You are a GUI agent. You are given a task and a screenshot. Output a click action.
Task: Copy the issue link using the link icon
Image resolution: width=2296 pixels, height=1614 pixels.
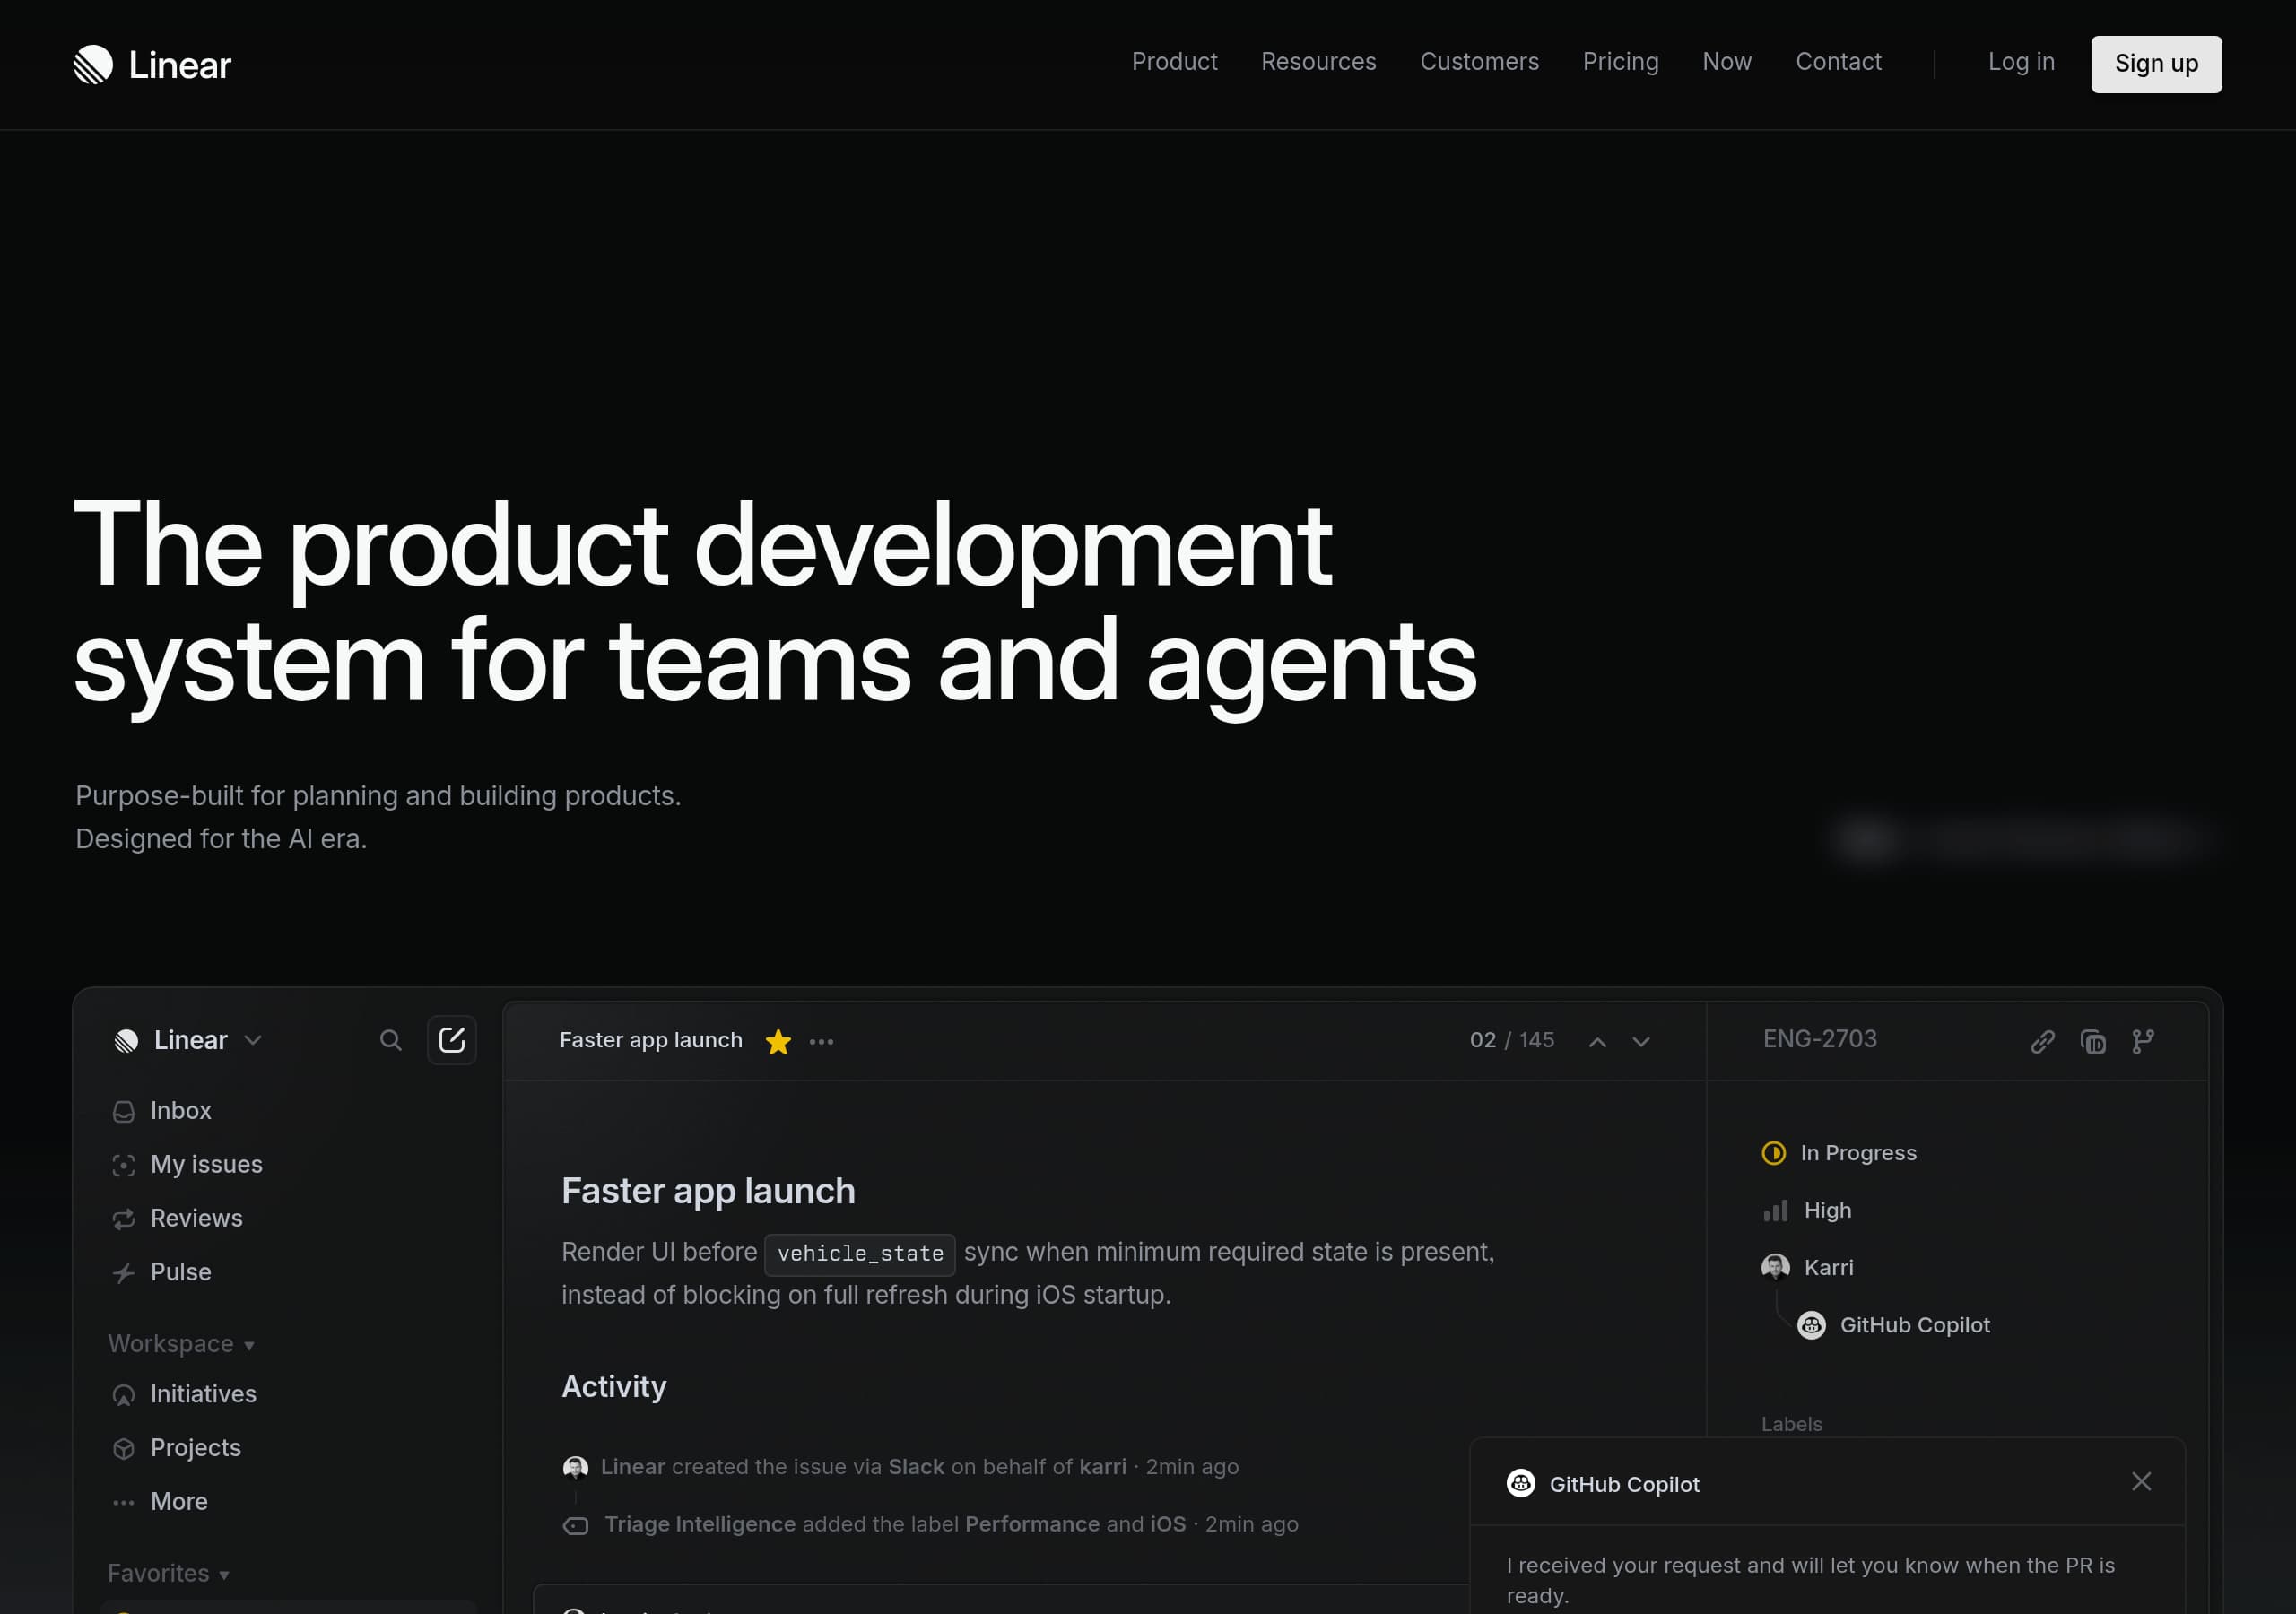point(2043,1041)
